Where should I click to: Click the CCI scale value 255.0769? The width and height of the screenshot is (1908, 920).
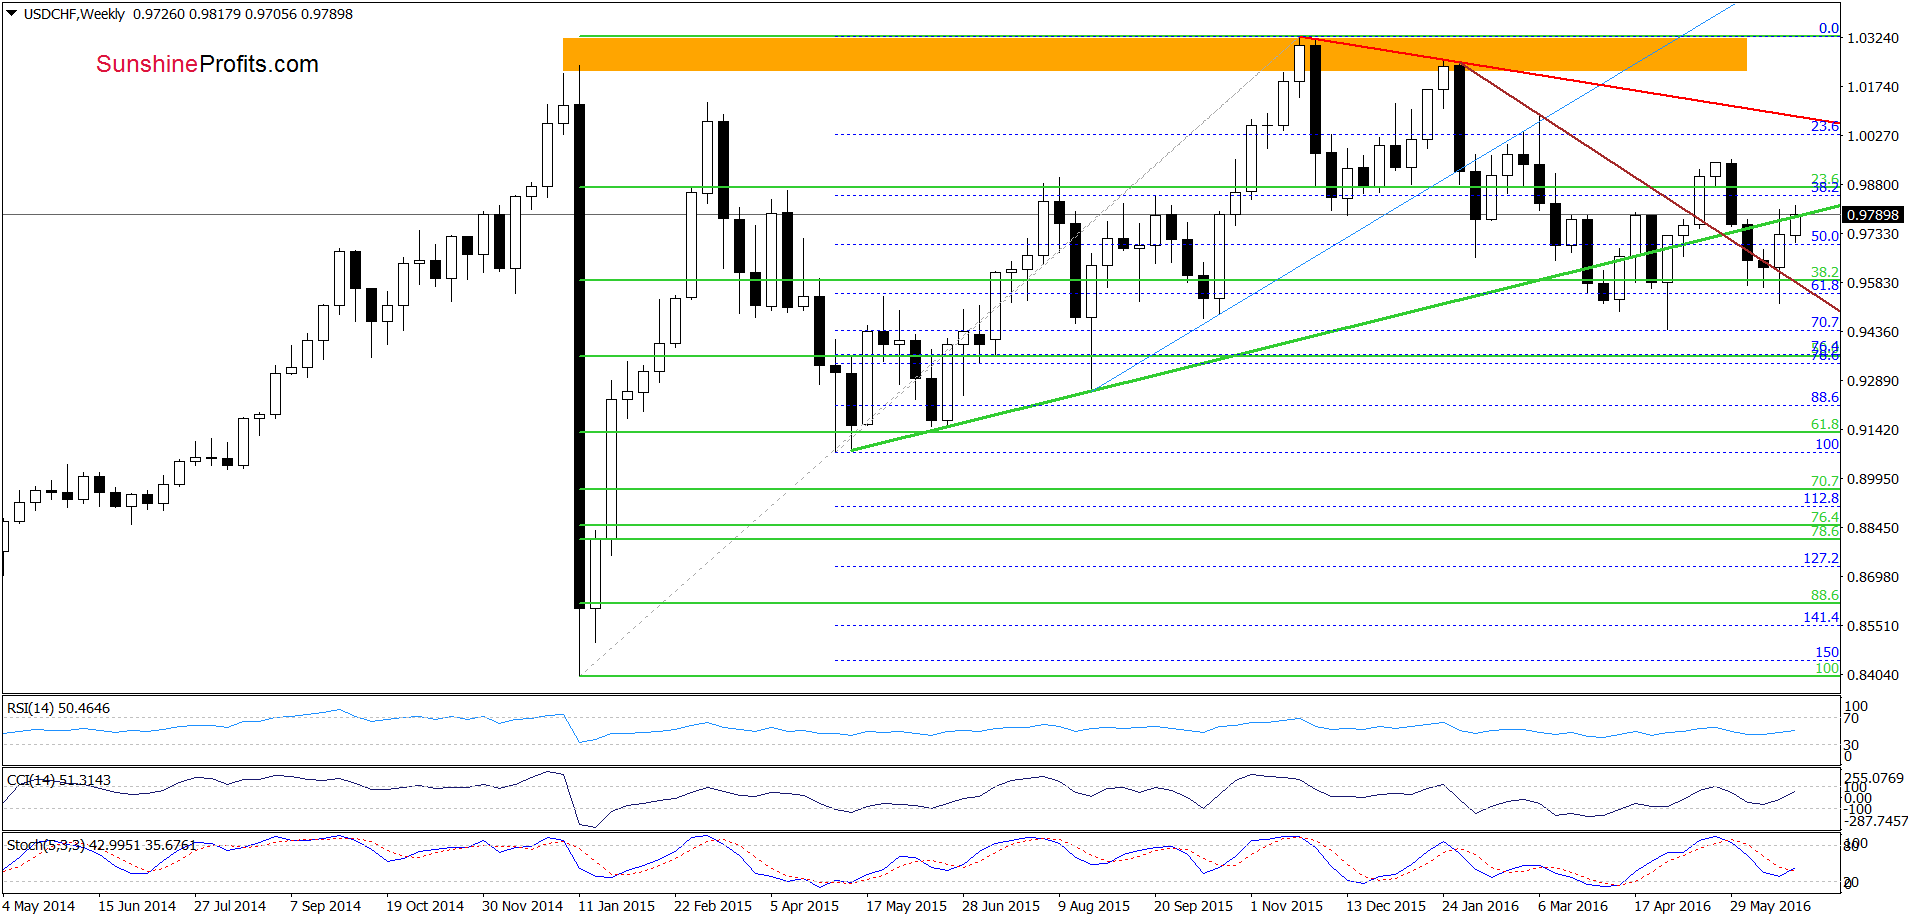click(1874, 778)
